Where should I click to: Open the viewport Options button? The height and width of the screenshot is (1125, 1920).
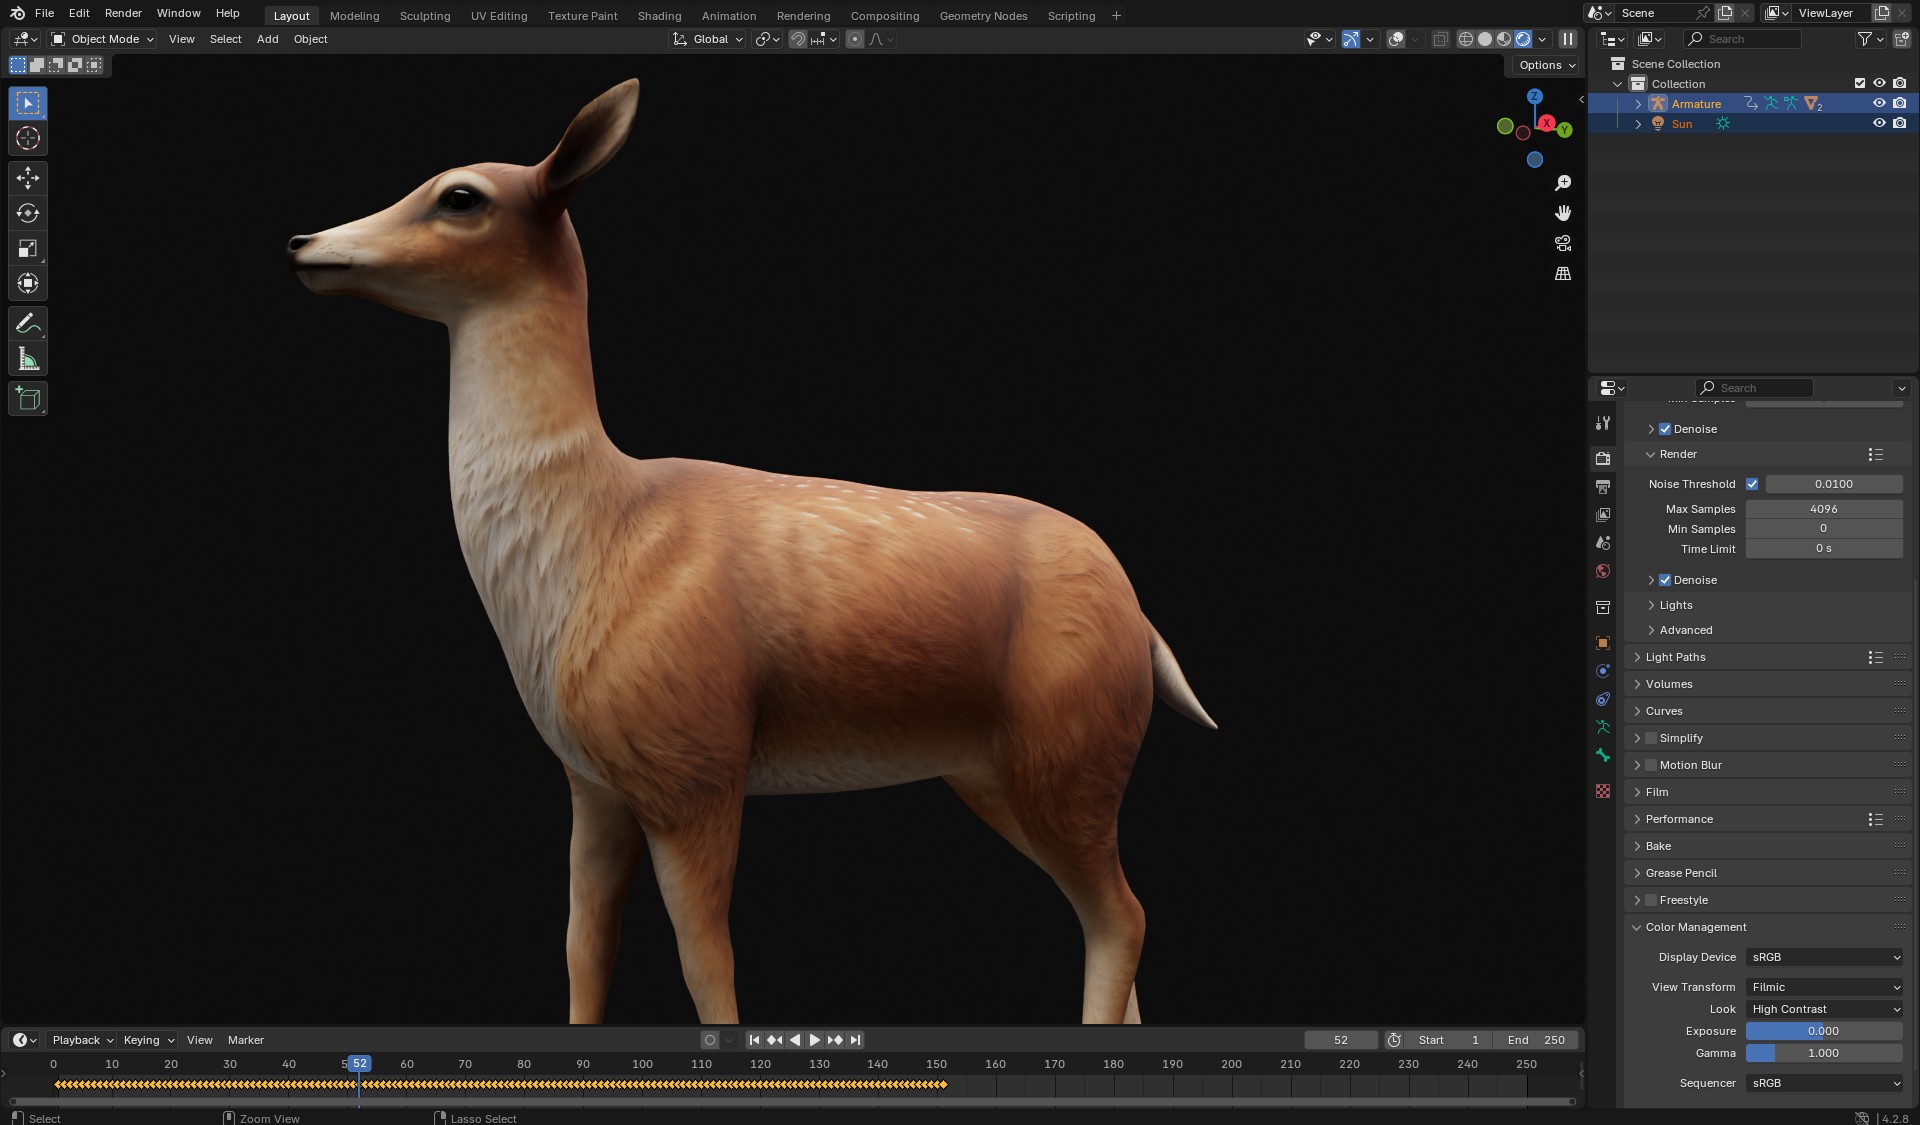tap(1545, 65)
